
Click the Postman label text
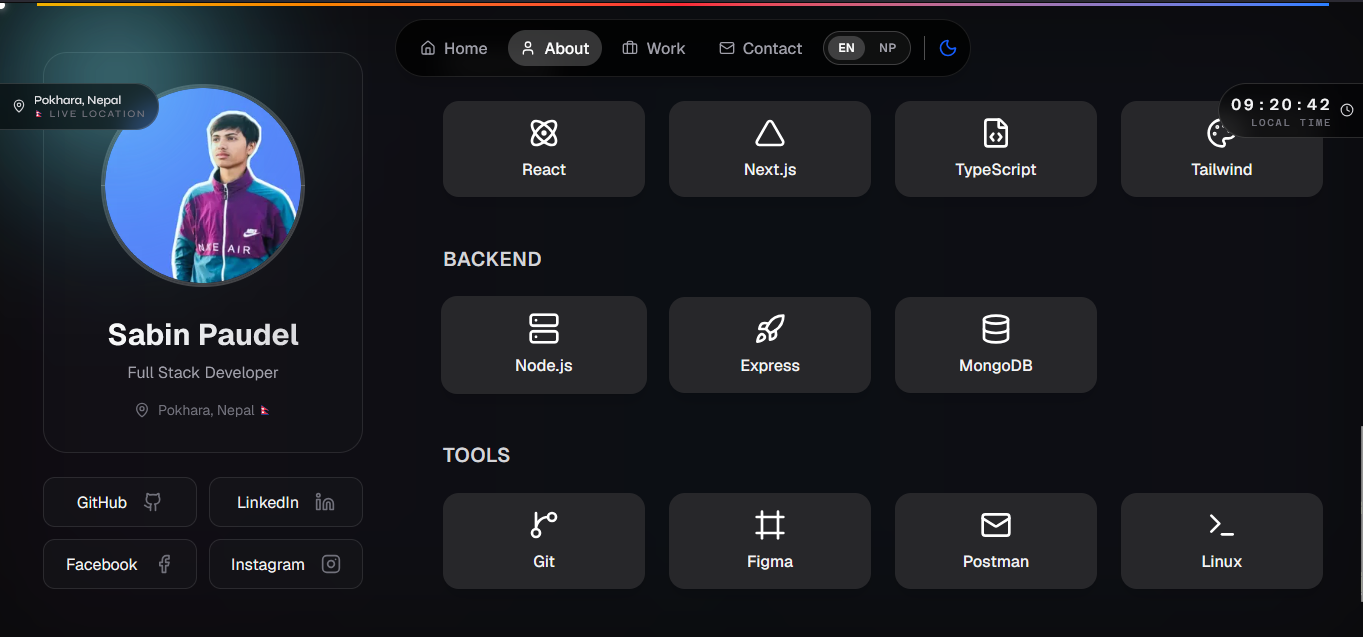[x=996, y=561]
